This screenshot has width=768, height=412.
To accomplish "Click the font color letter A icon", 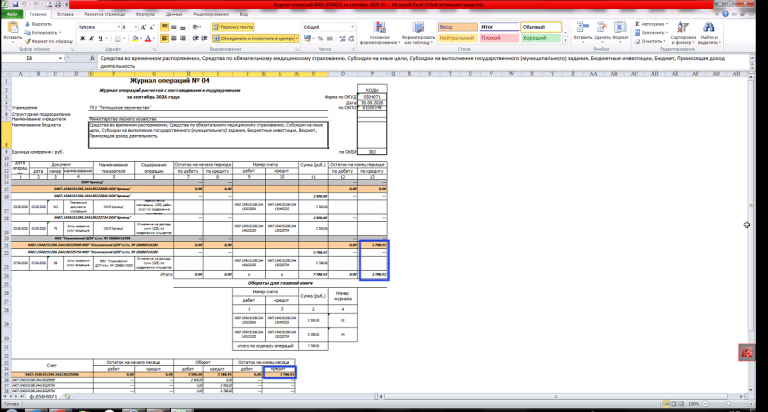I will [x=148, y=38].
